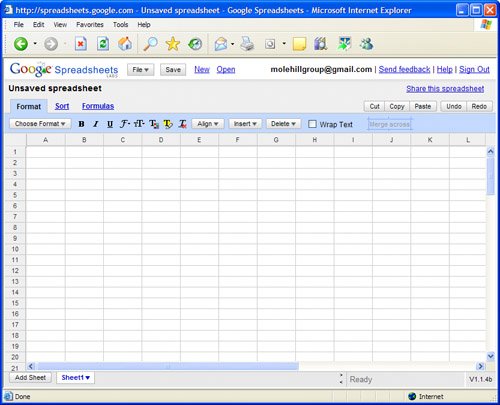The width and height of the screenshot is (500, 405).
Task: Click the Merge across button
Action: point(389,124)
